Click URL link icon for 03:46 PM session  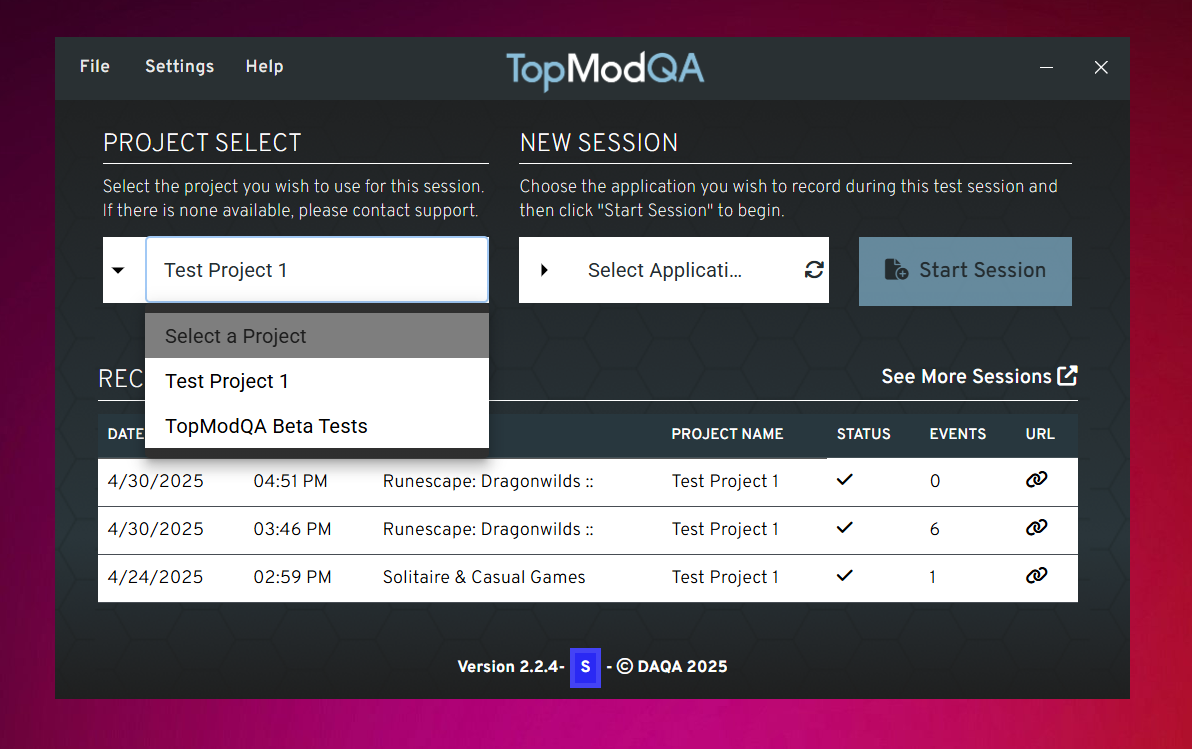point(1036,528)
